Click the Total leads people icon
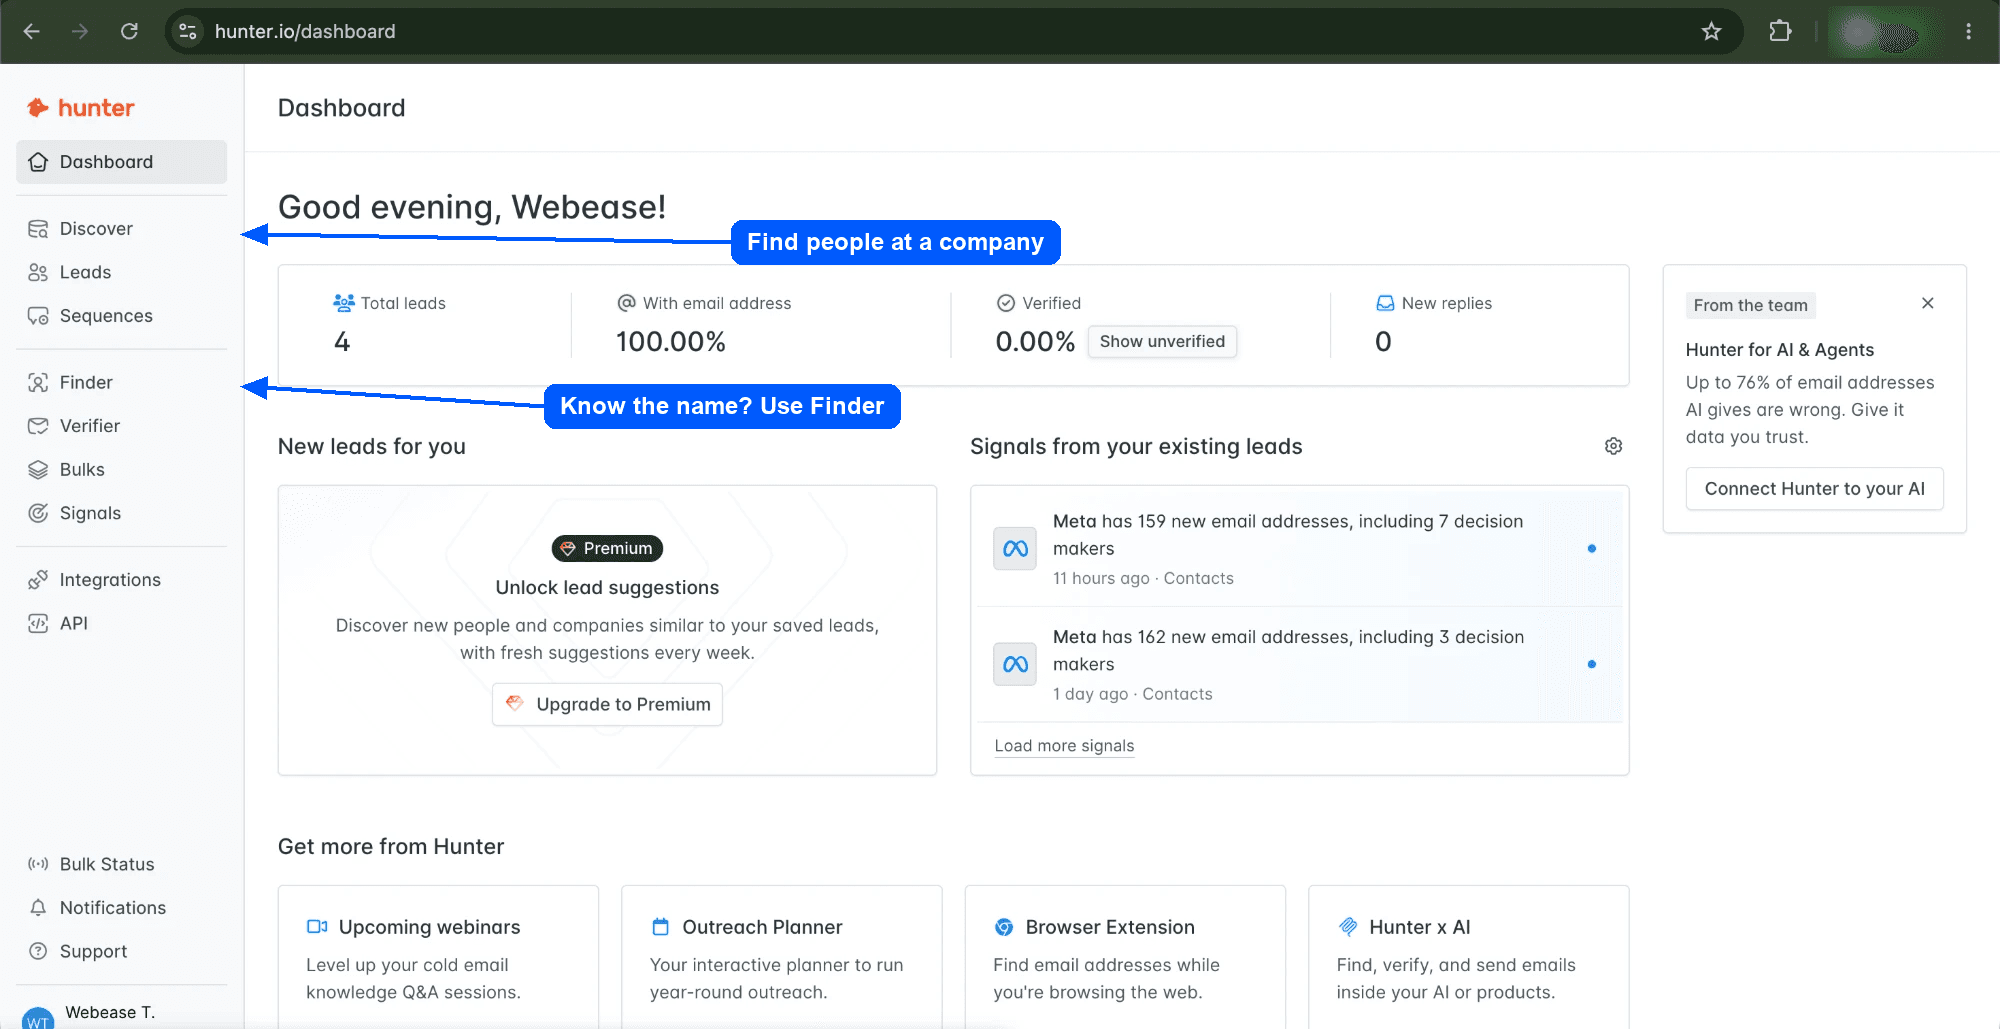This screenshot has width=2000, height=1029. click(x=344, y=303)
